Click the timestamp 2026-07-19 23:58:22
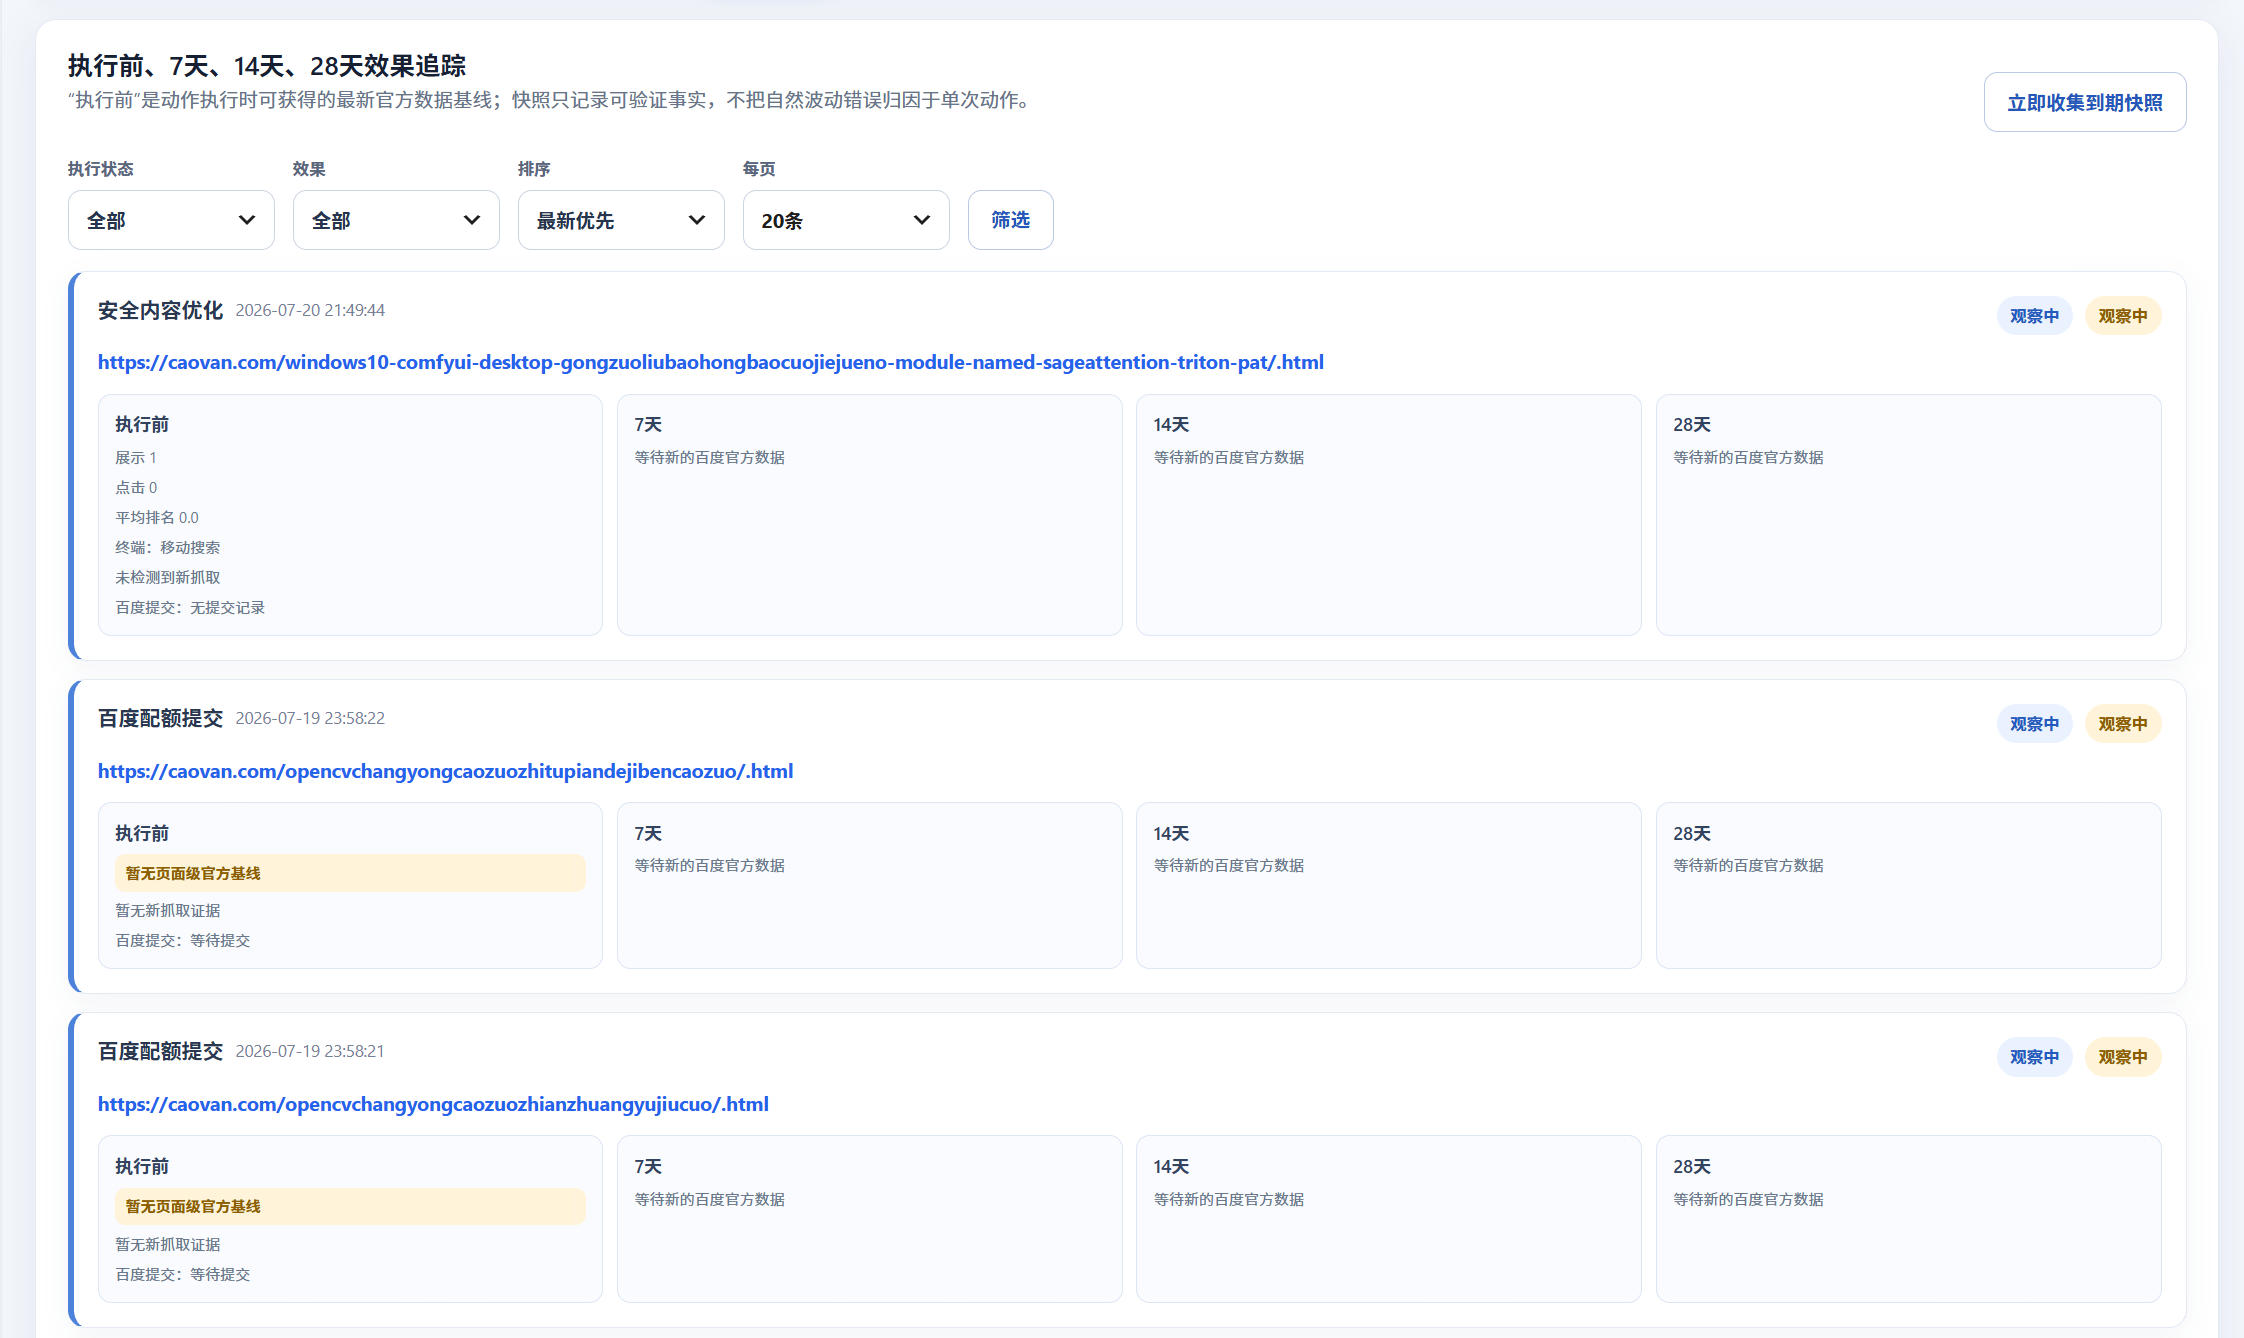 point(310,719)
